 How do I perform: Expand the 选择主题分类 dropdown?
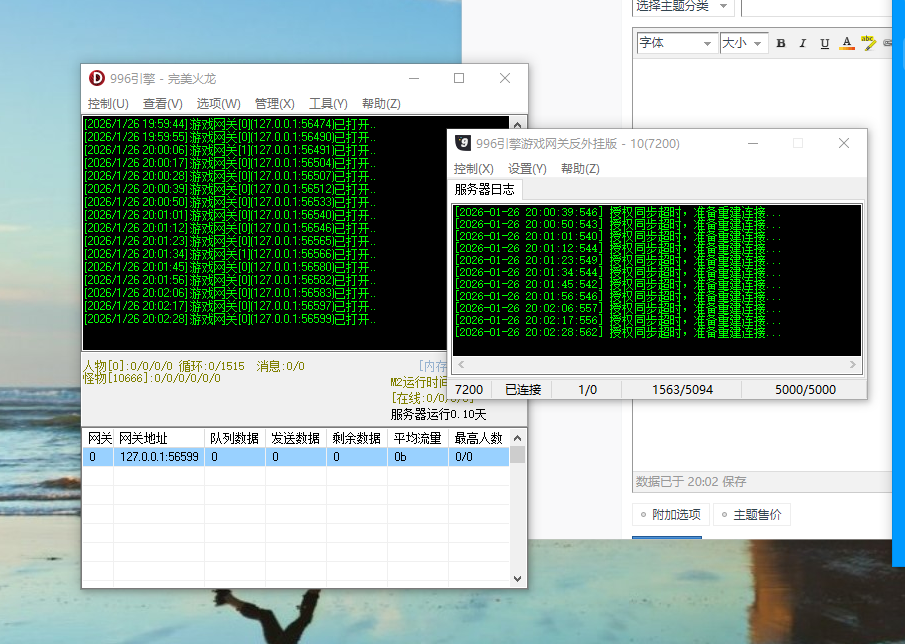click(683, 6)
